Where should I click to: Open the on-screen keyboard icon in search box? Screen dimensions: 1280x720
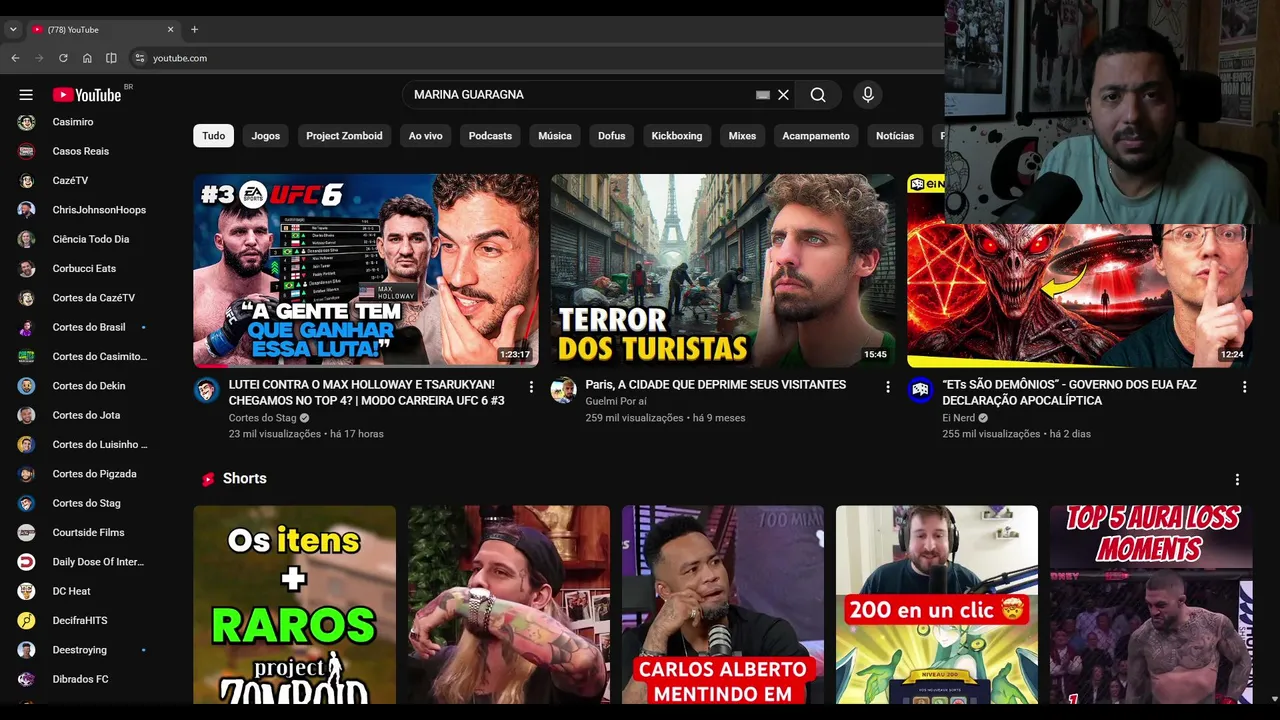click(763, 95)
